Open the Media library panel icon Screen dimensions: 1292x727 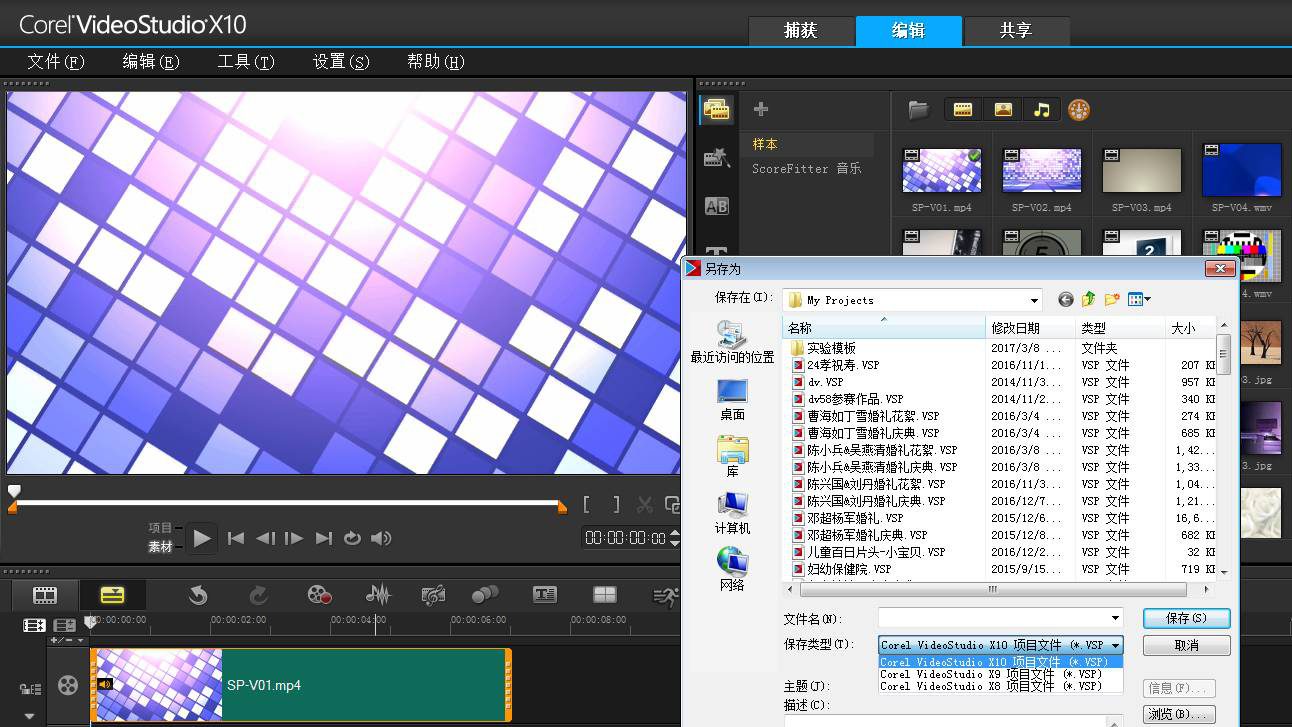tap(717, 110)
